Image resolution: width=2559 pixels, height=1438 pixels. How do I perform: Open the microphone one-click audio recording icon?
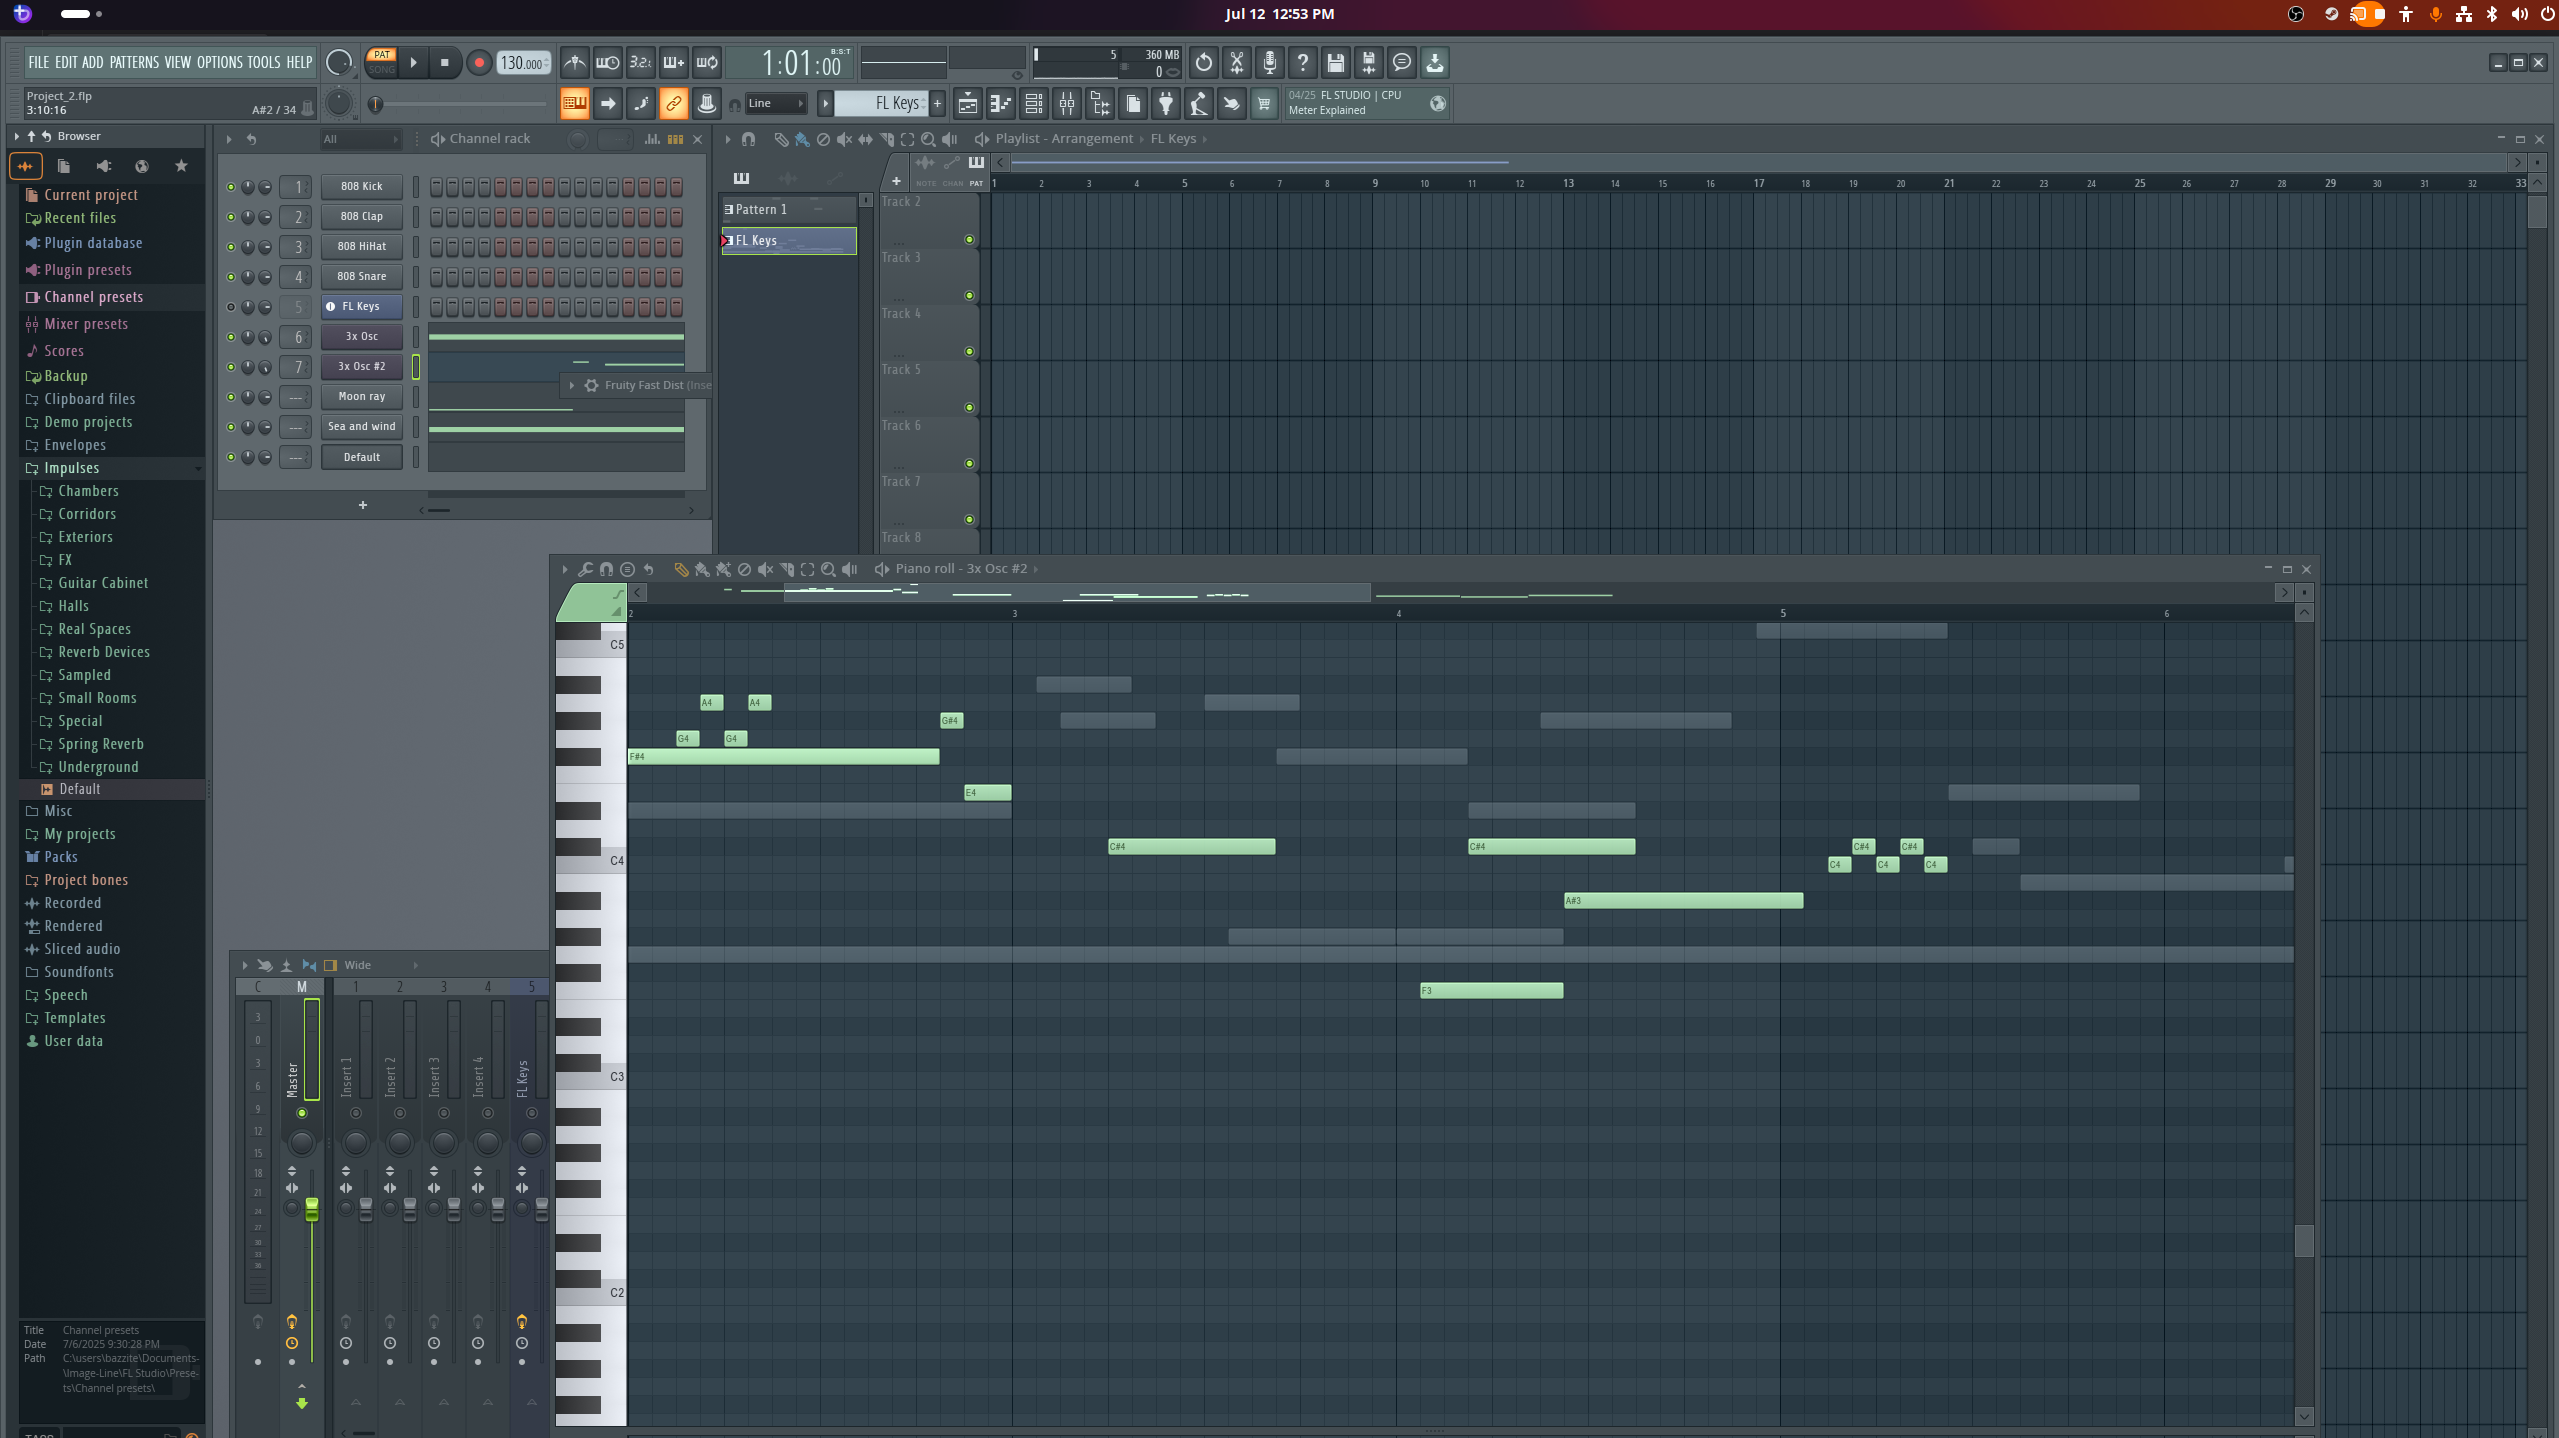tap(1270, 62)
